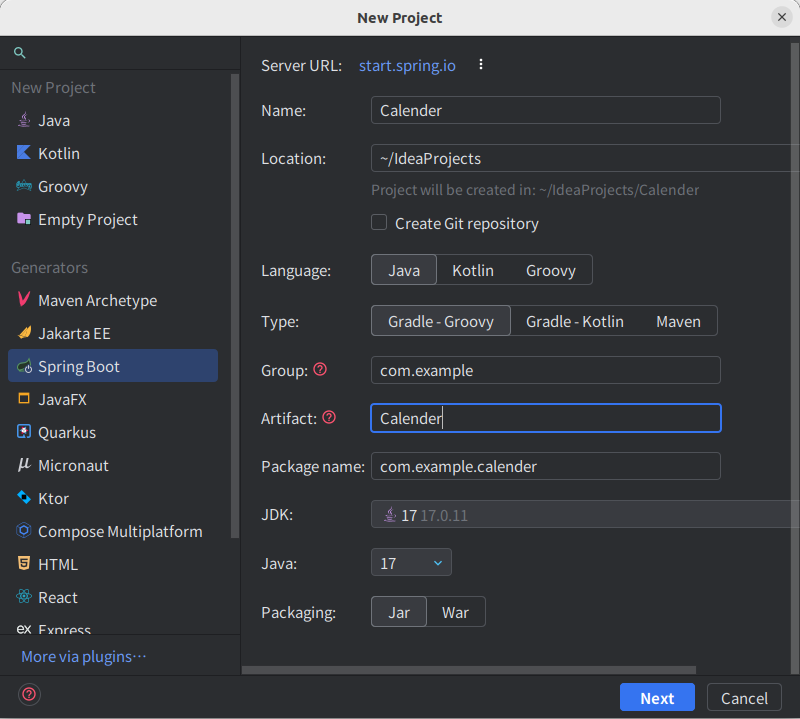The image size is (800, 719).
Task: Select the Java project icon
Action: click(x=24, y=120)
